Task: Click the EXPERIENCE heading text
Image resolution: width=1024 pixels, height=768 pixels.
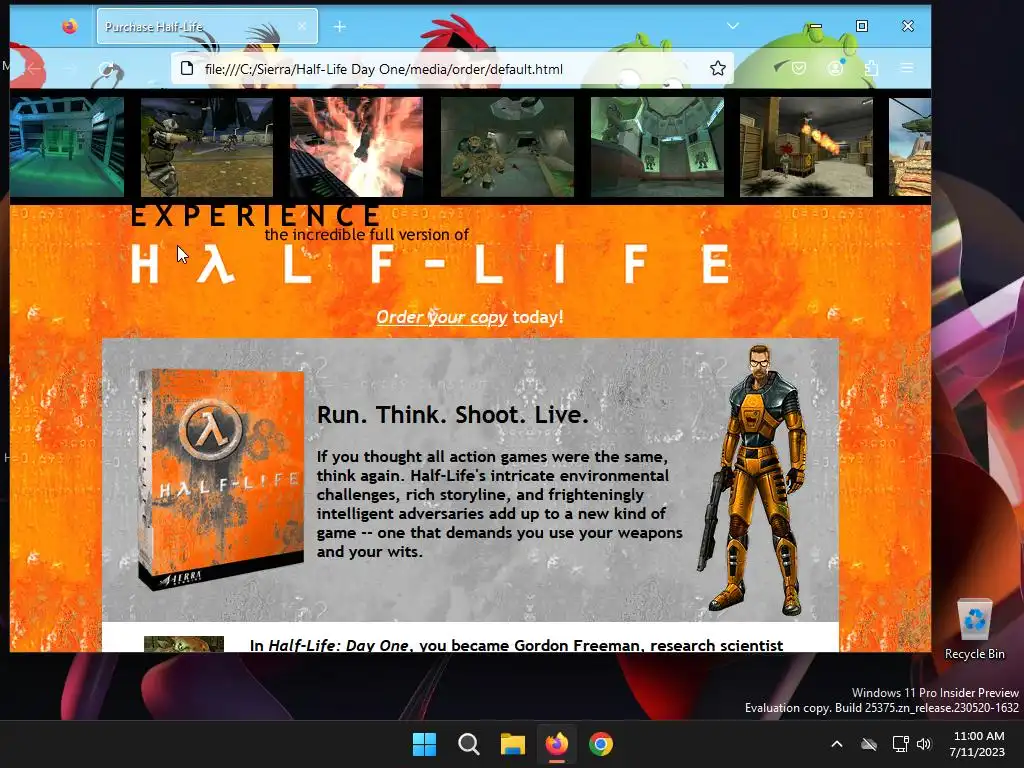Action: tap(256, 216)
